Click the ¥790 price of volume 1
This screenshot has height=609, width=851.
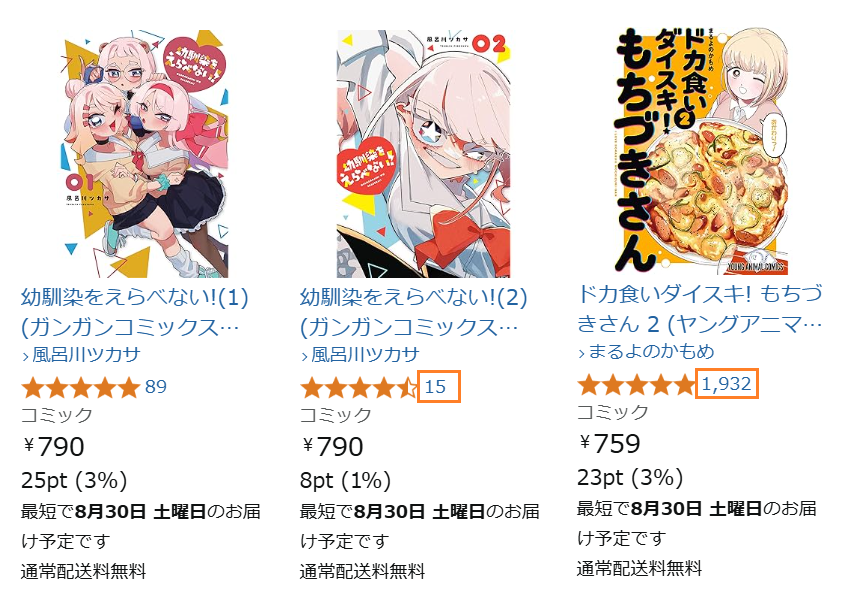pyautogui.click(x=54, y=447)
